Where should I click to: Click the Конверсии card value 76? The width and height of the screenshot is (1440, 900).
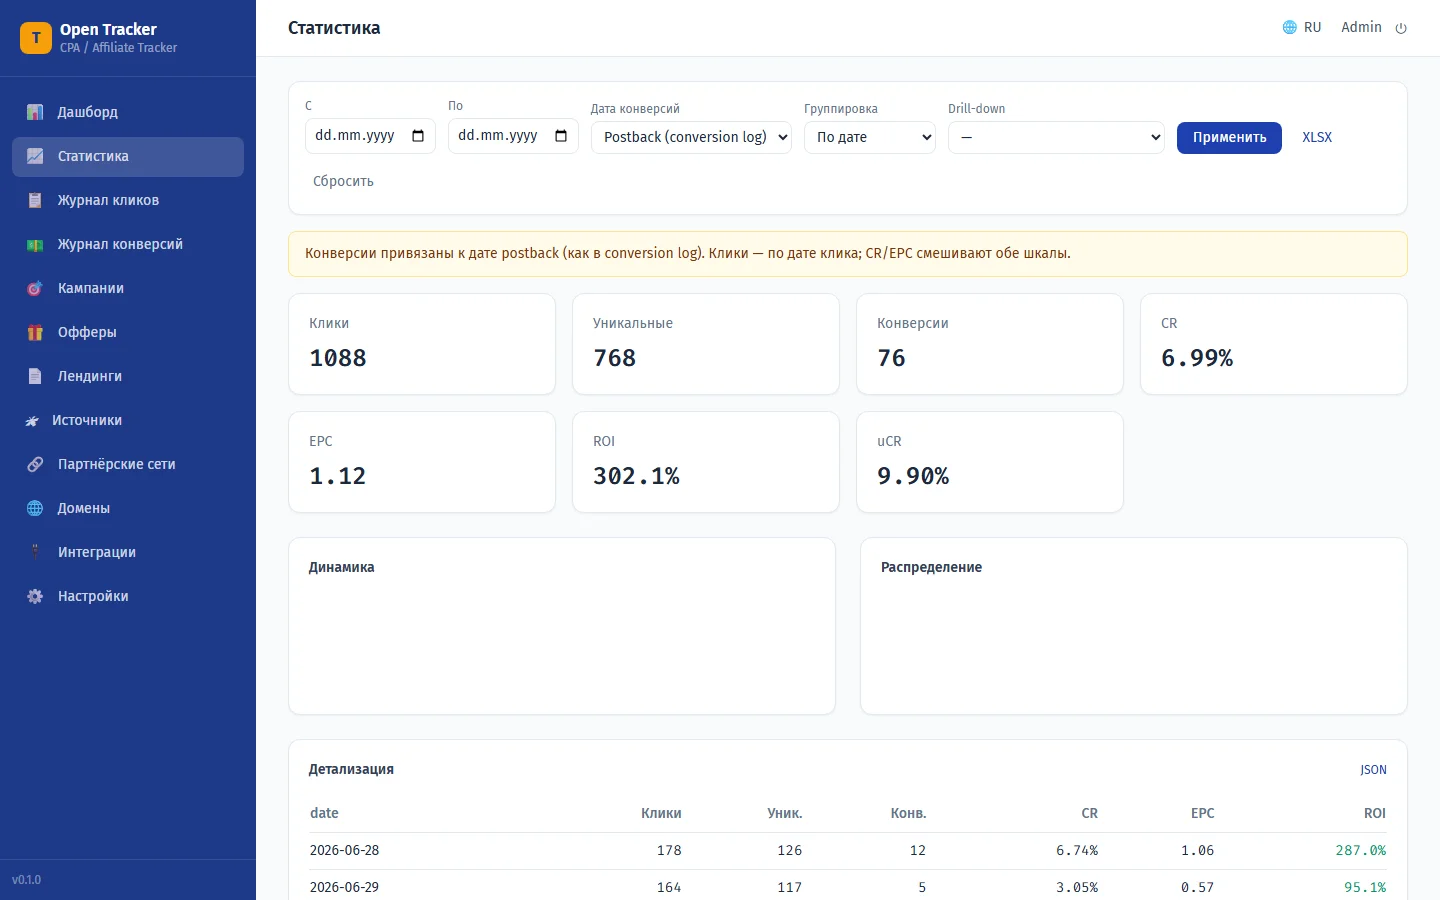pyautogui.click(x=891, y=358)
